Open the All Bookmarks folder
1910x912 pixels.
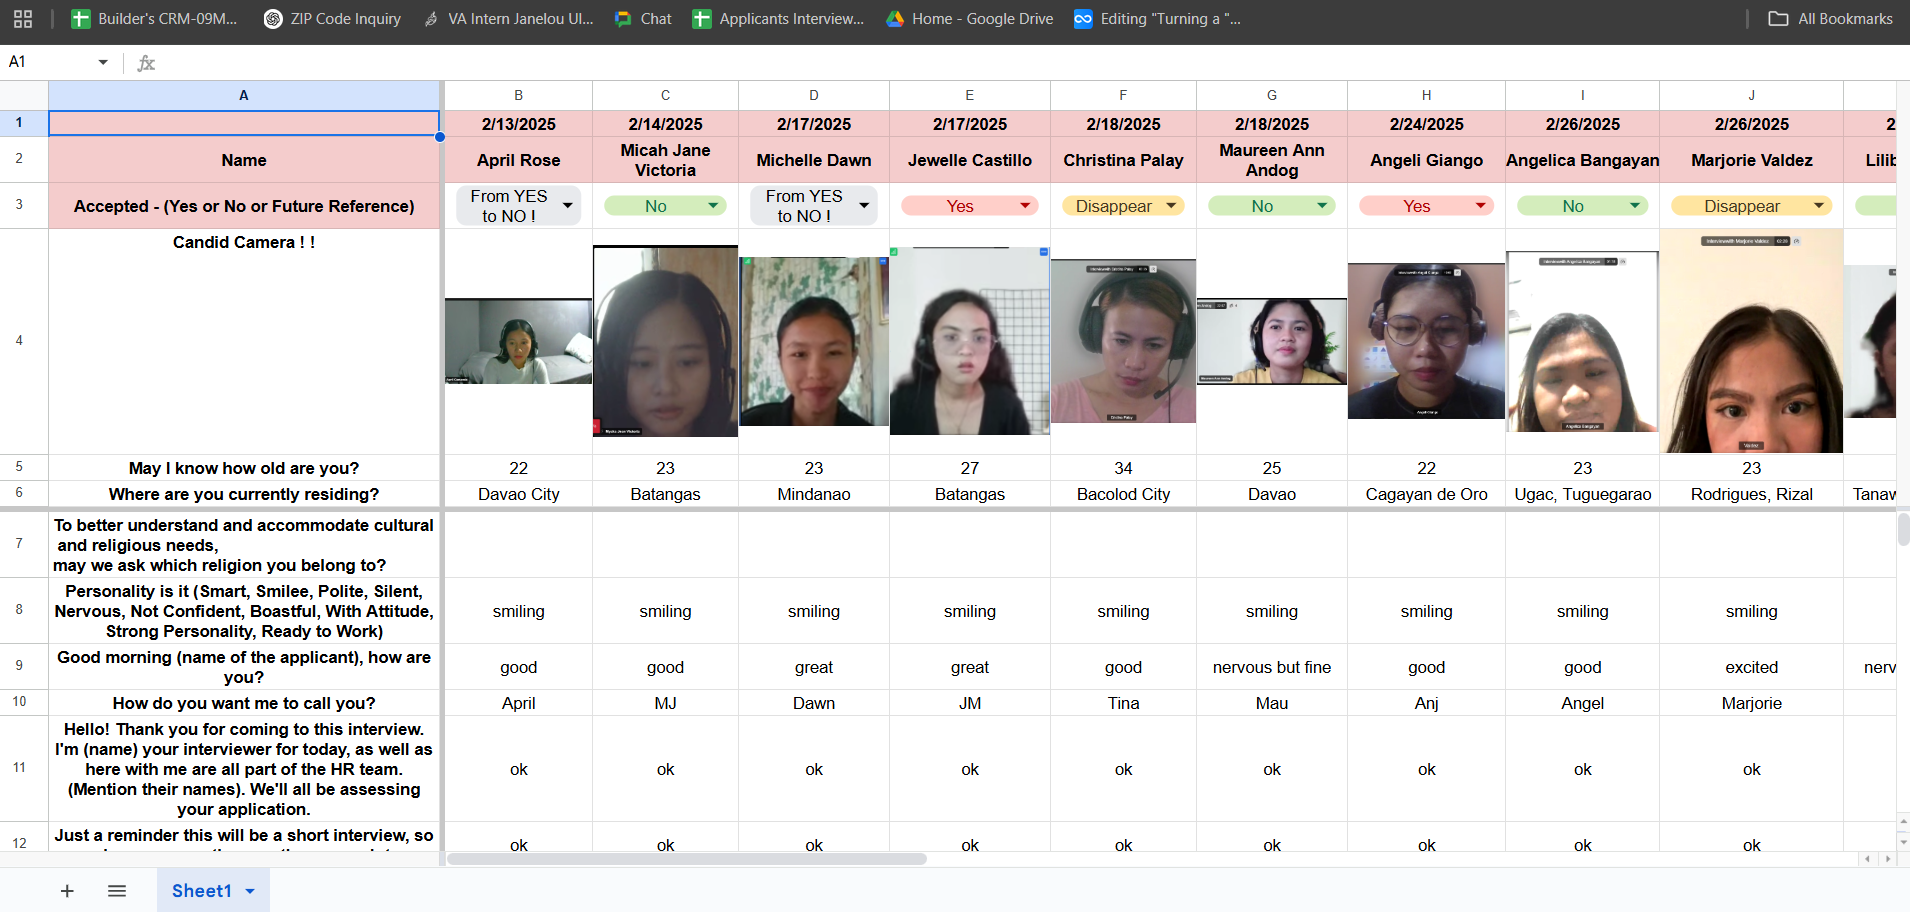(1830, 19)
